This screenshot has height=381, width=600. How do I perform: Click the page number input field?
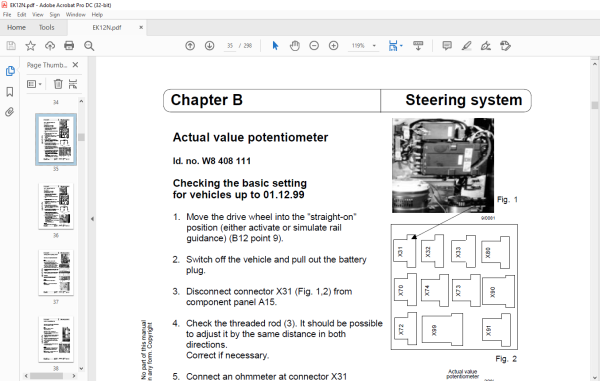pyautogui.click(x=230, y=46)
